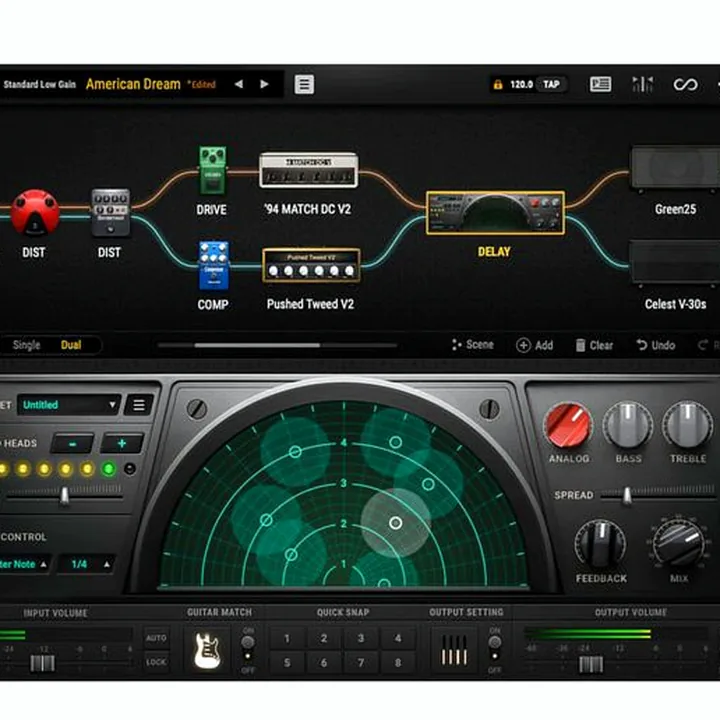Select the '94 MATCH DC V2 amp
The width and height of the screenshot is (720, 720).
coord(309,170)
